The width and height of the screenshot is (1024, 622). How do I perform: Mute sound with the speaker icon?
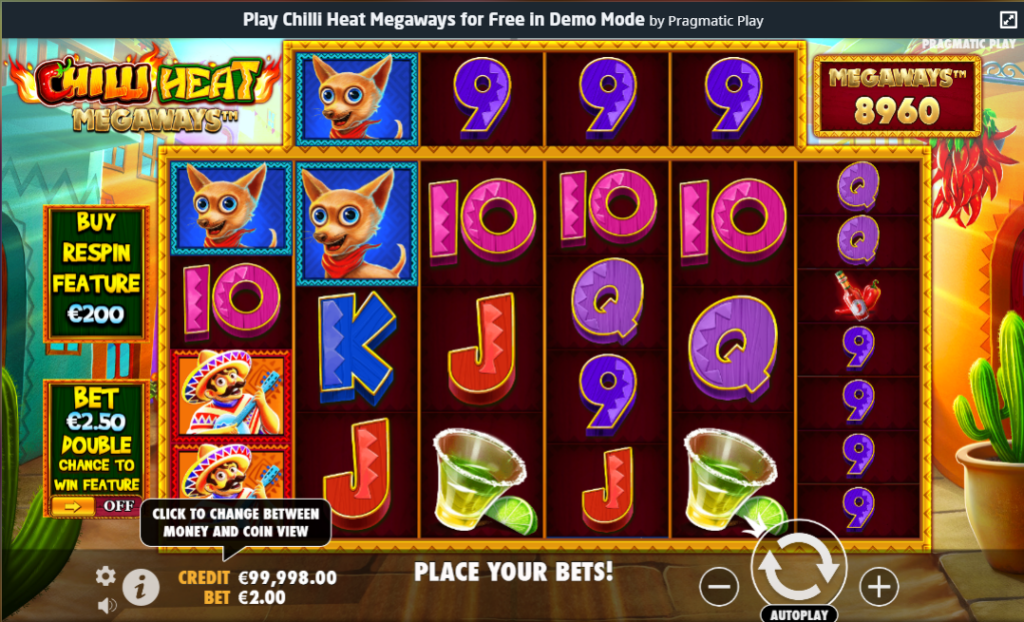106,606
